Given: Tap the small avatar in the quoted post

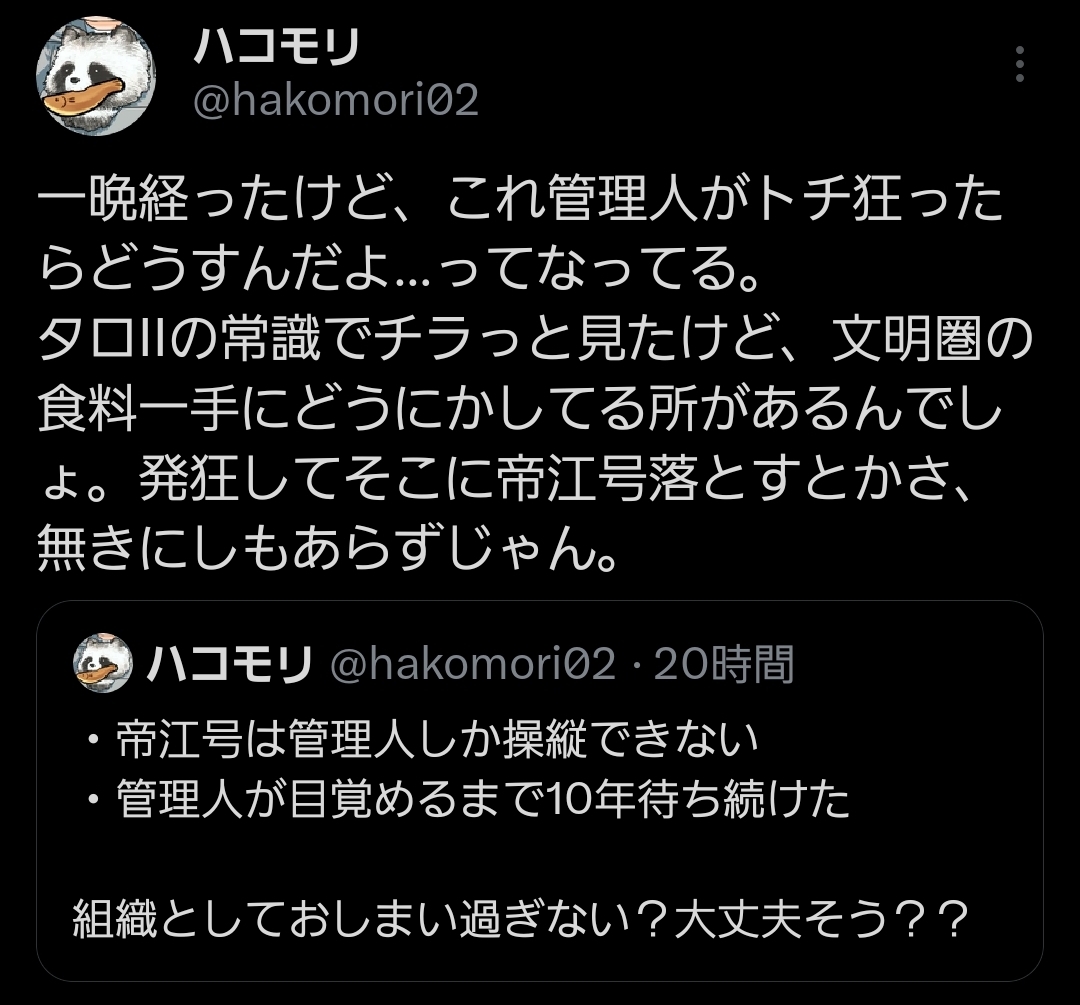Looking at the screenshot, I should pos(103,663).
